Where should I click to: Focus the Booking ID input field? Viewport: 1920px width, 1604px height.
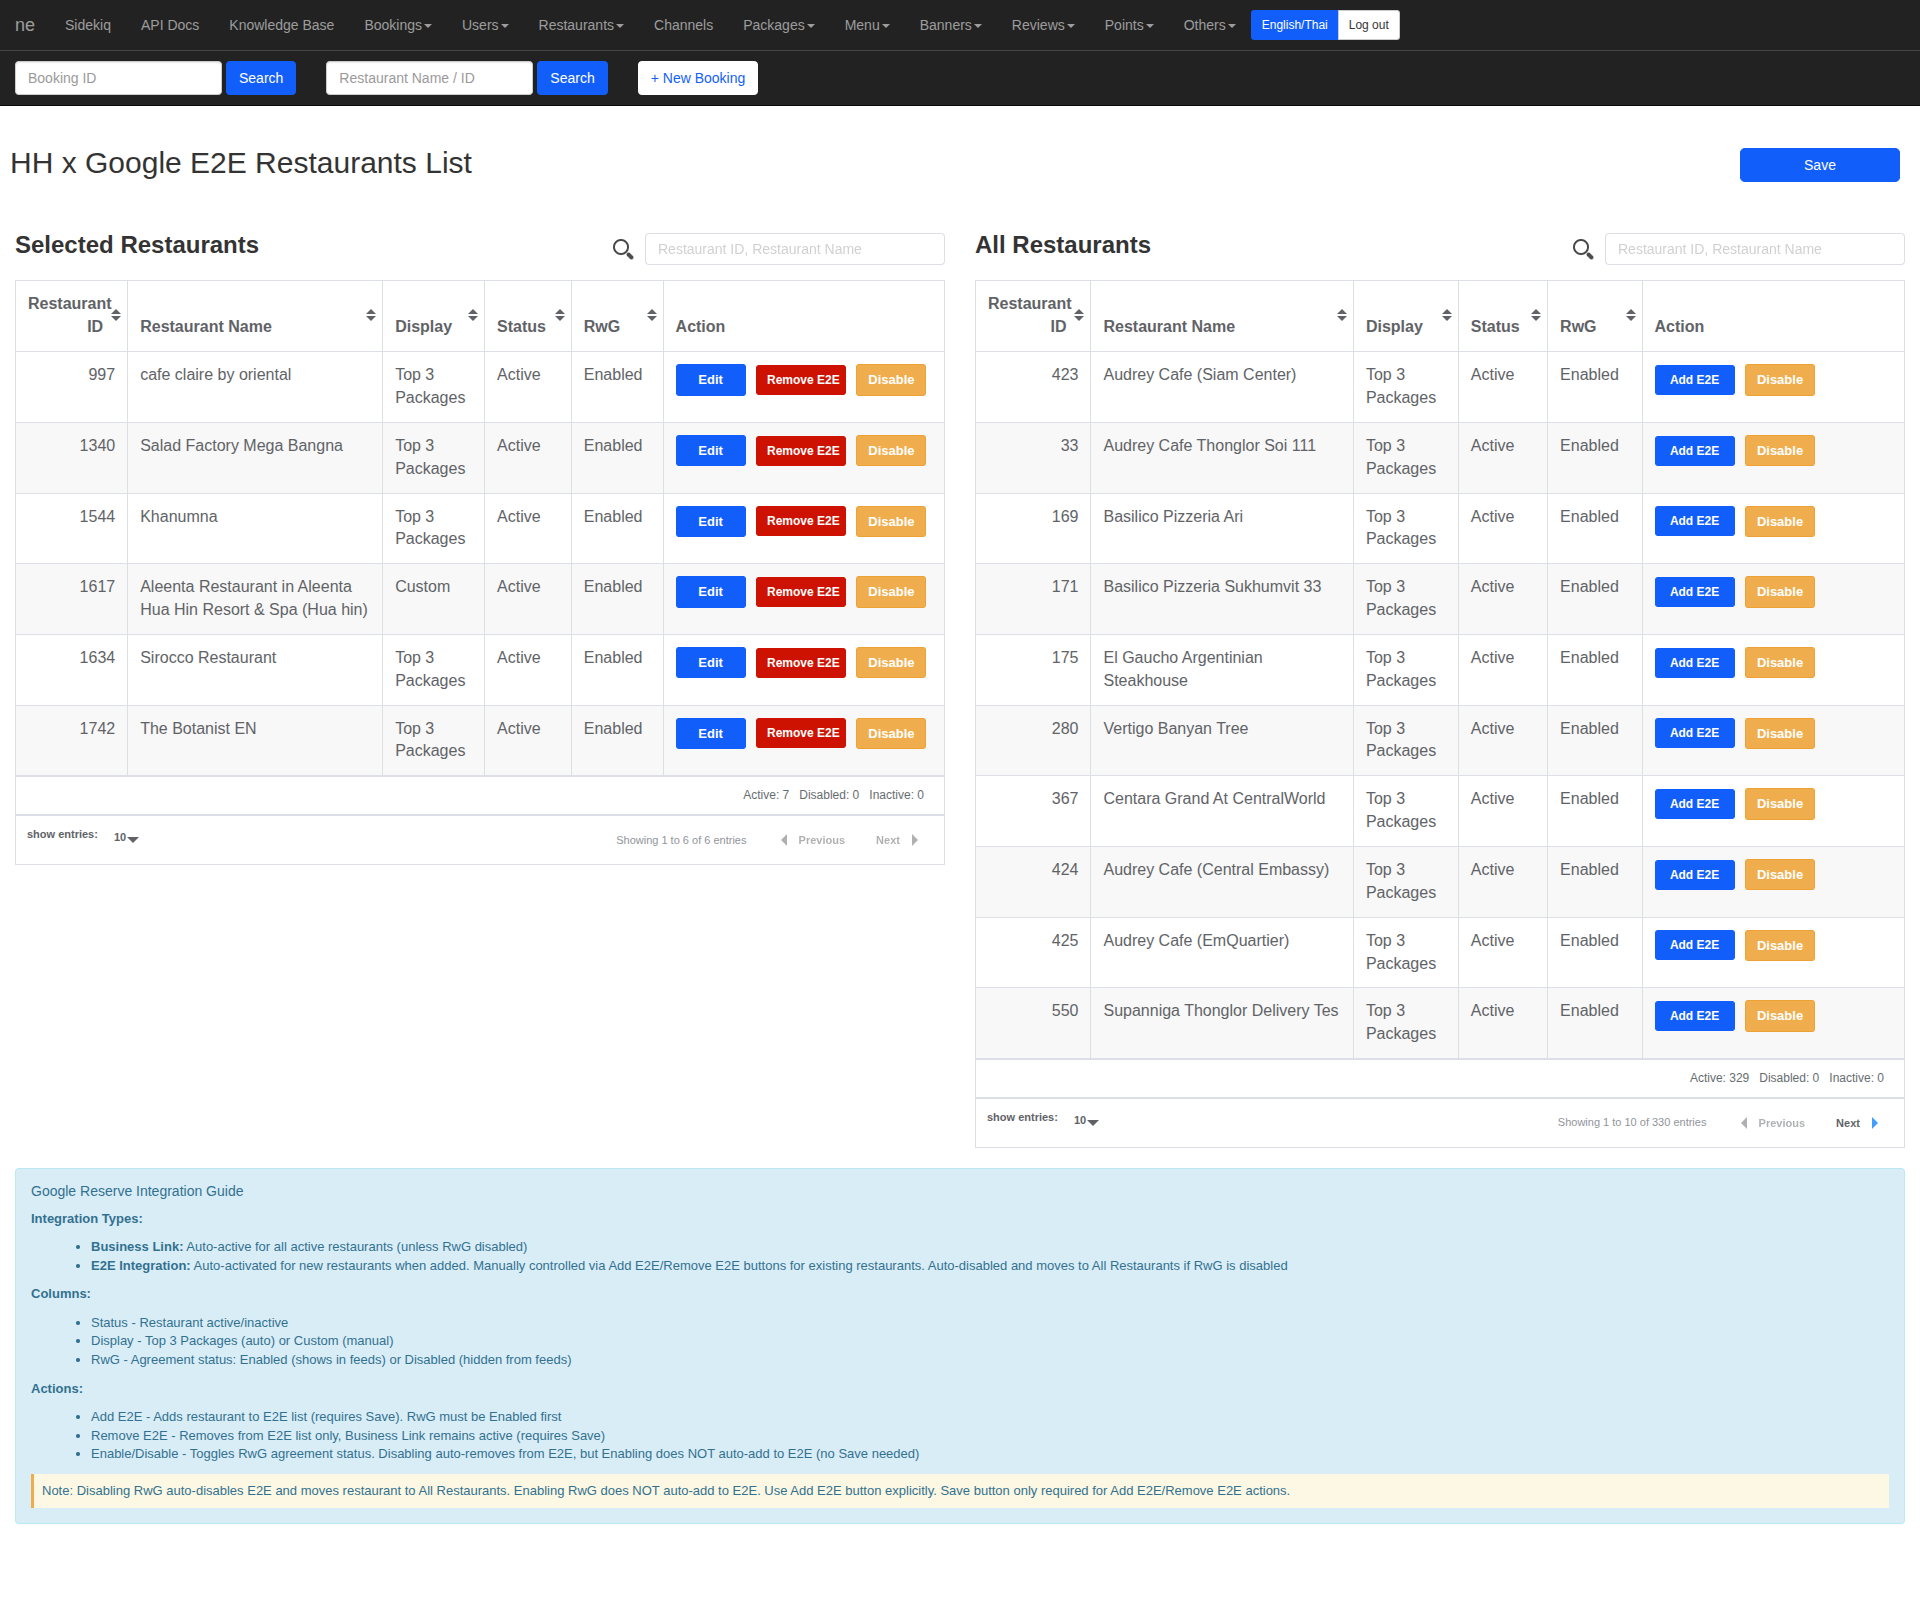tap(118, 78)
